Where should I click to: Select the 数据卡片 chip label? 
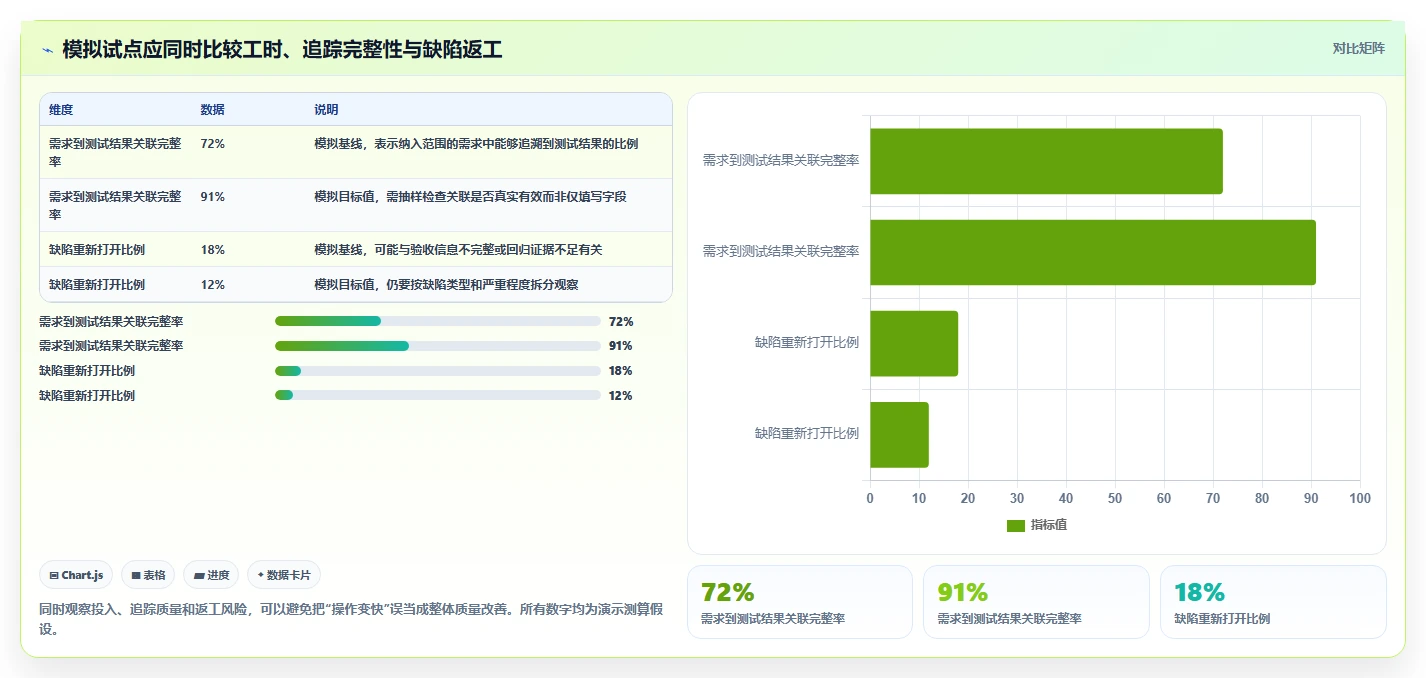[x=288, y=575]
